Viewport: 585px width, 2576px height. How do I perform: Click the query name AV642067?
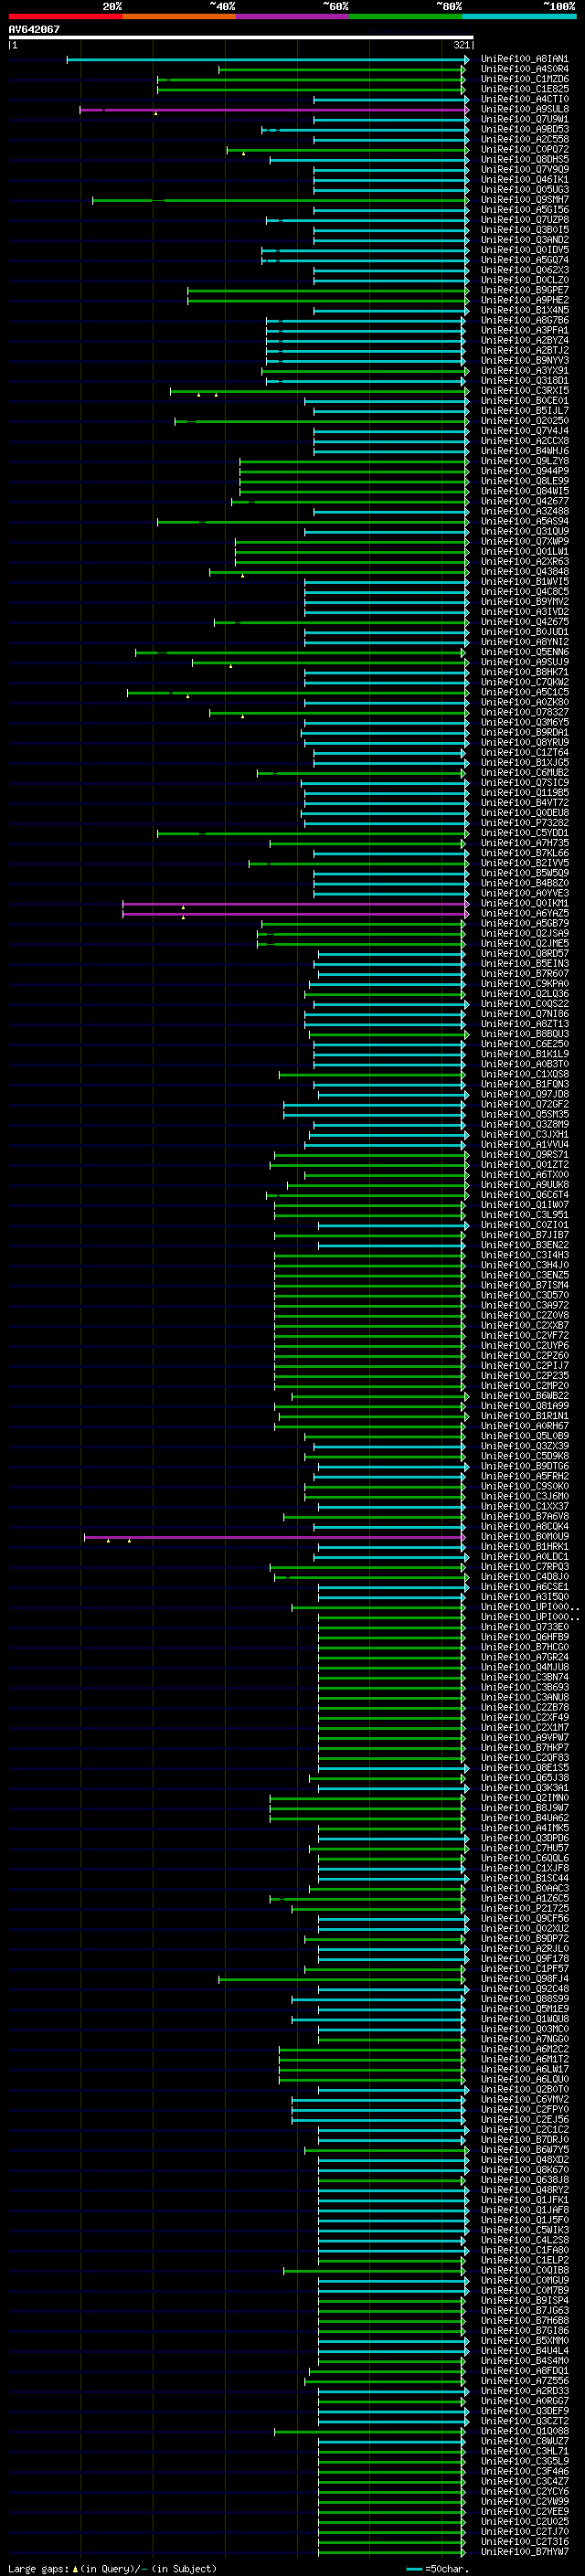(34, 29)
